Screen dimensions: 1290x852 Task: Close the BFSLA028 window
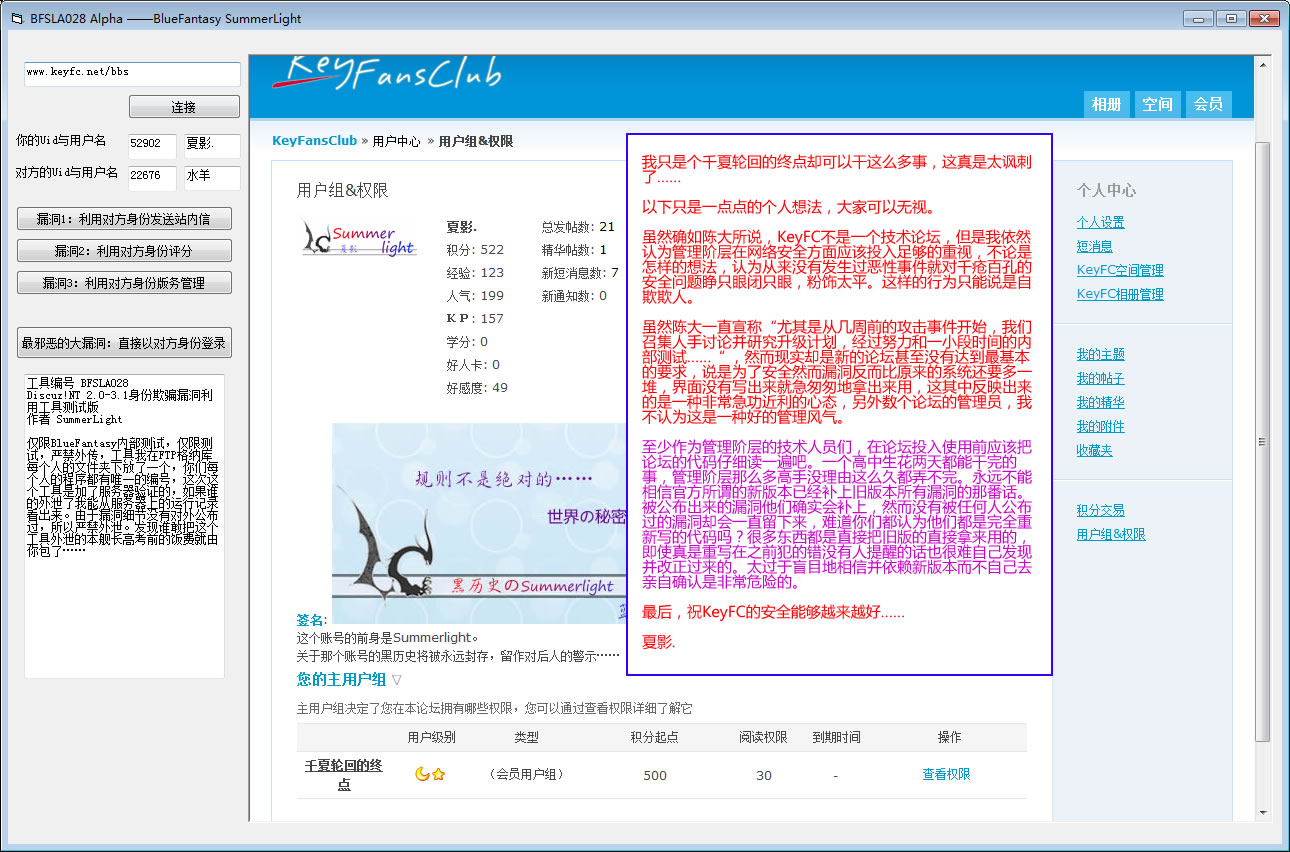point(1262,18)
